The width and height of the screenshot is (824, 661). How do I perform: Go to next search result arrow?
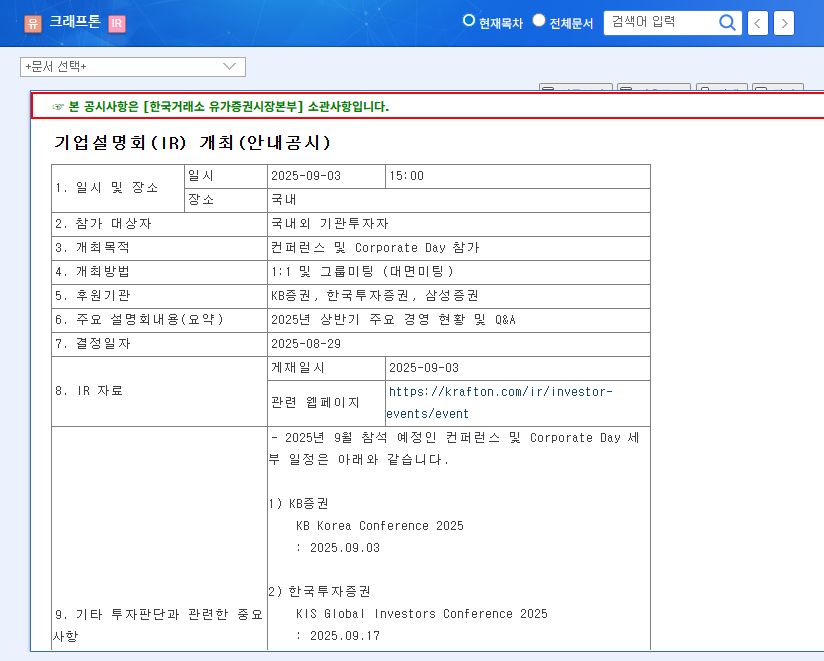[x=784, y=23]
